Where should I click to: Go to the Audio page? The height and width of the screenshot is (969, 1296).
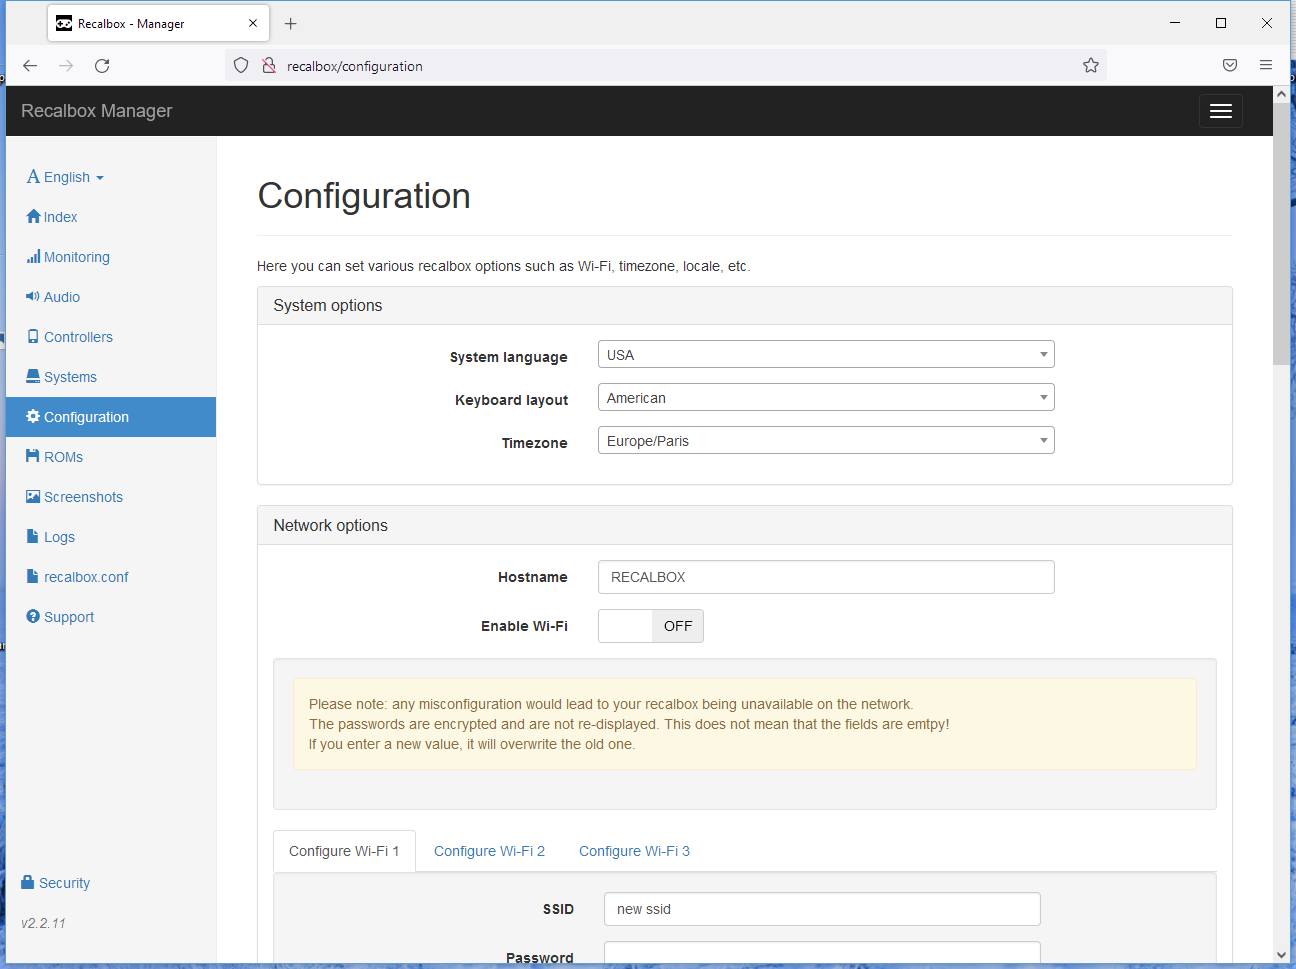click(x=62, y=297)
